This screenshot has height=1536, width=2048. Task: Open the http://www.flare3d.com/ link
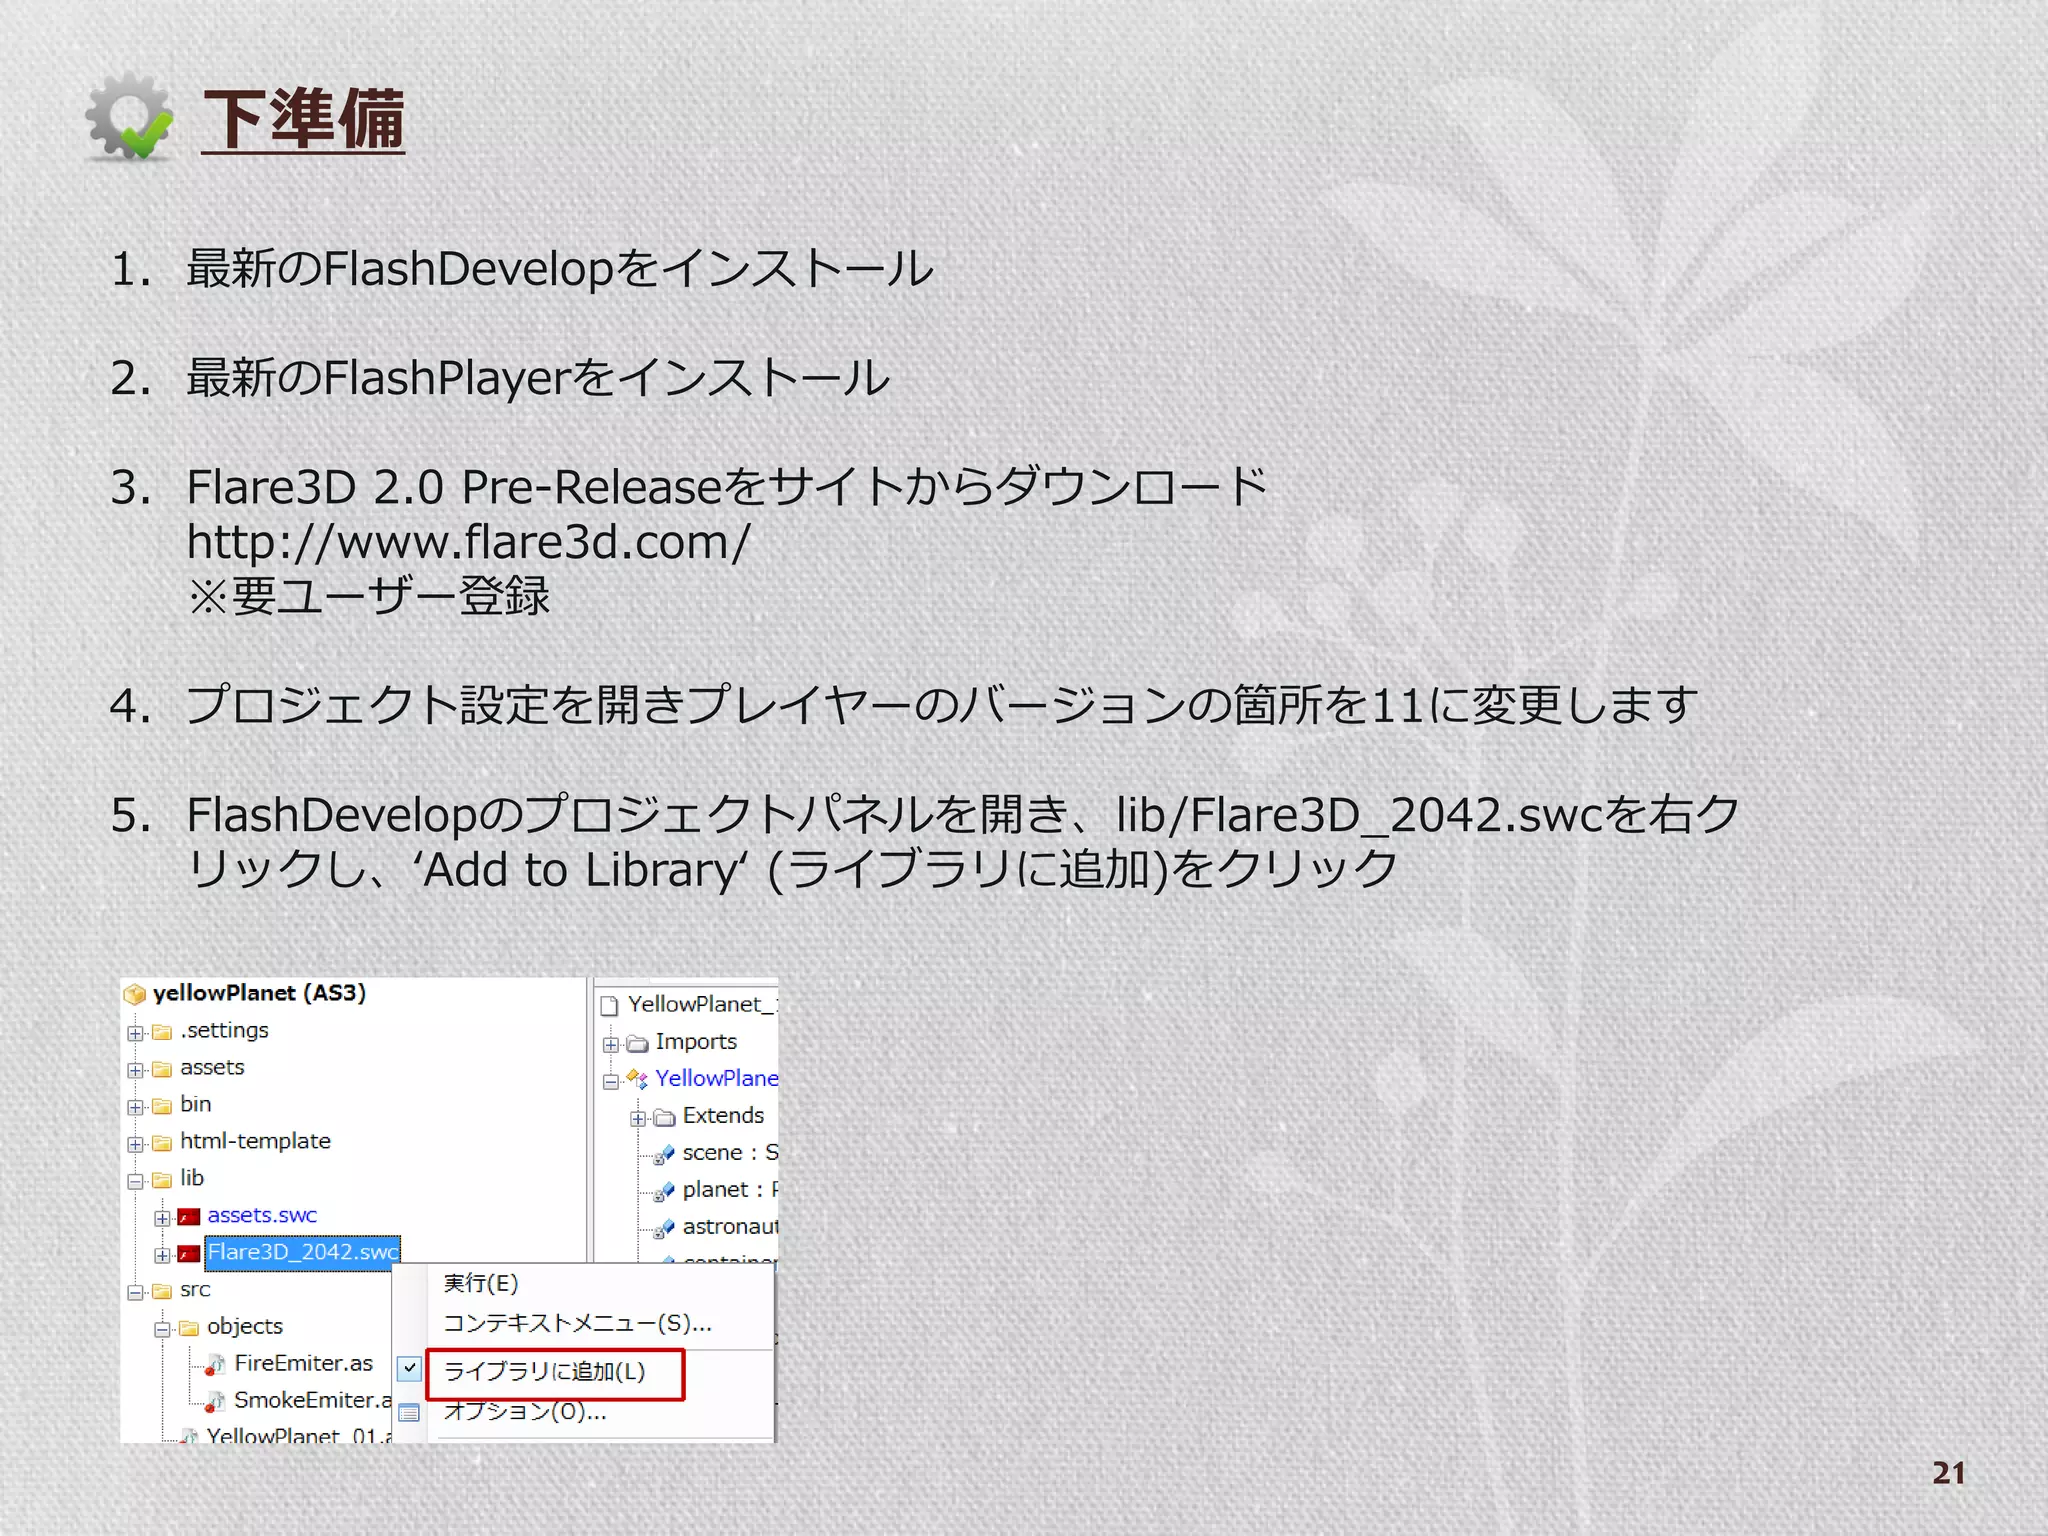tap(468, 542)
